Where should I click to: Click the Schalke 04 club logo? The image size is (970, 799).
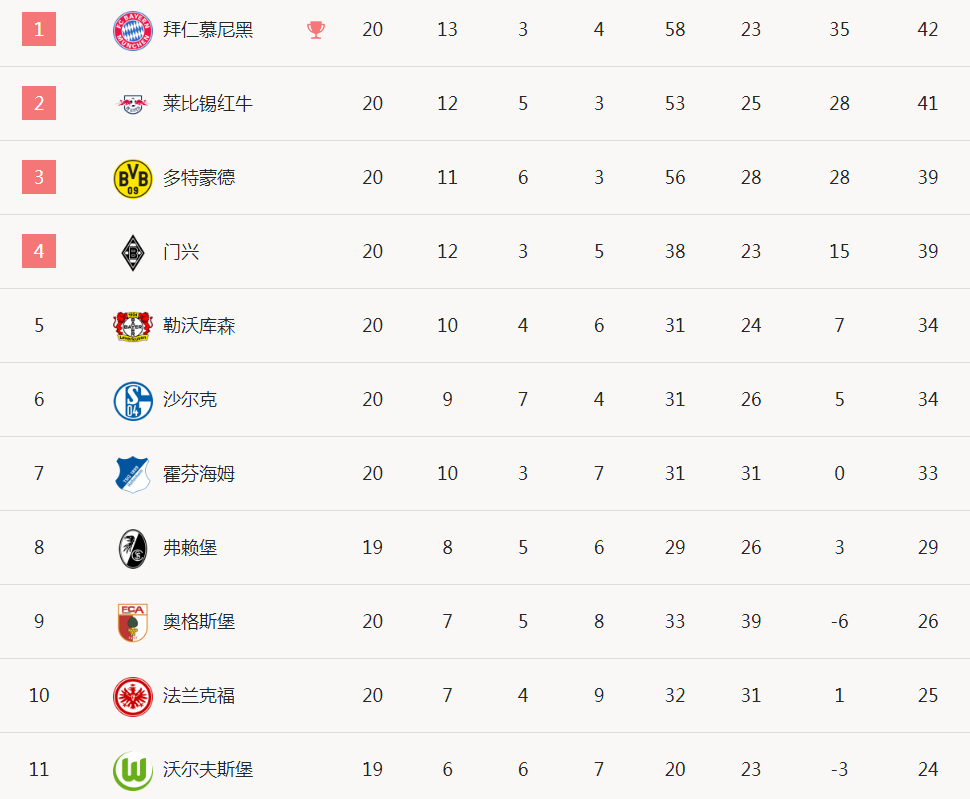132,400
